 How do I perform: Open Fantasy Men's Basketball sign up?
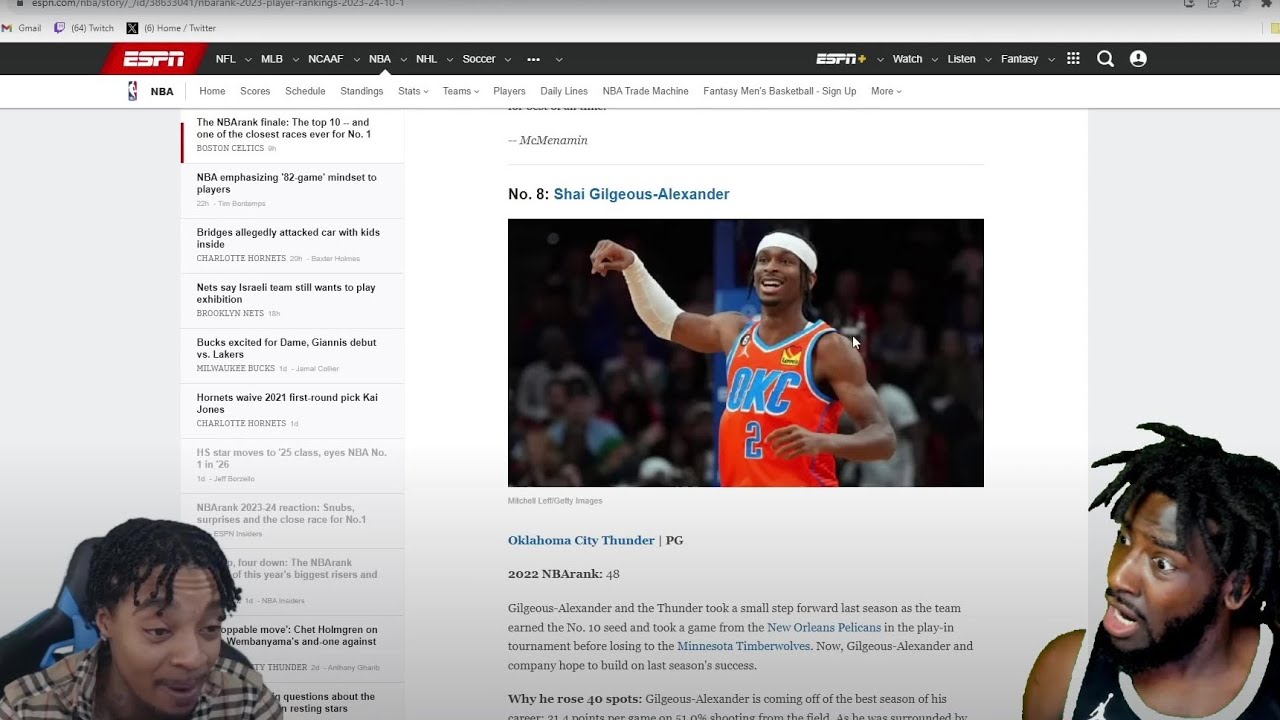(780, 91)
